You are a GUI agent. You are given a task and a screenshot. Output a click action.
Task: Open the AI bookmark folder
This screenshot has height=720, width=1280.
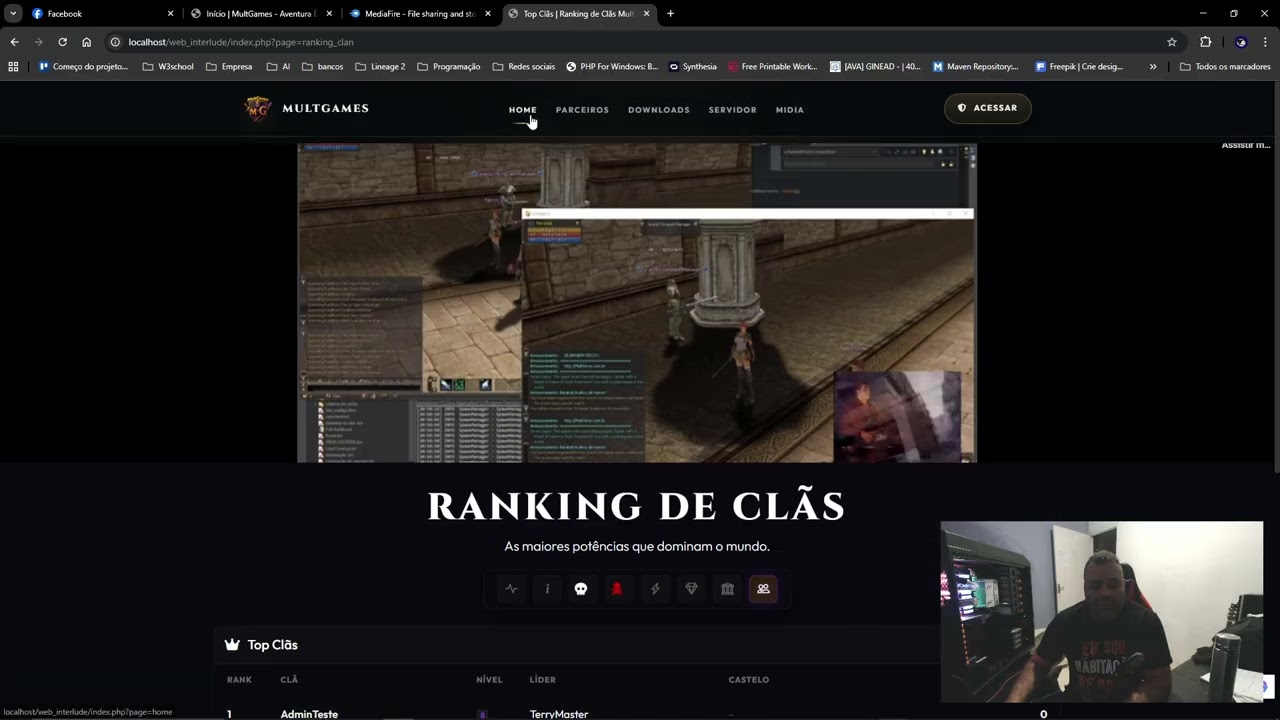pos(278,67)
